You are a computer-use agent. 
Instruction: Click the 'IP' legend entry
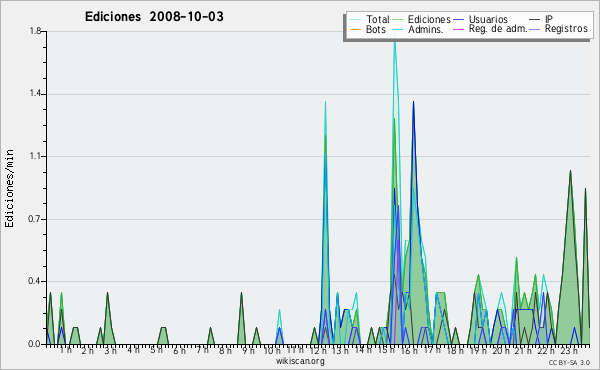pyautogui.click(x=549, y=19)
